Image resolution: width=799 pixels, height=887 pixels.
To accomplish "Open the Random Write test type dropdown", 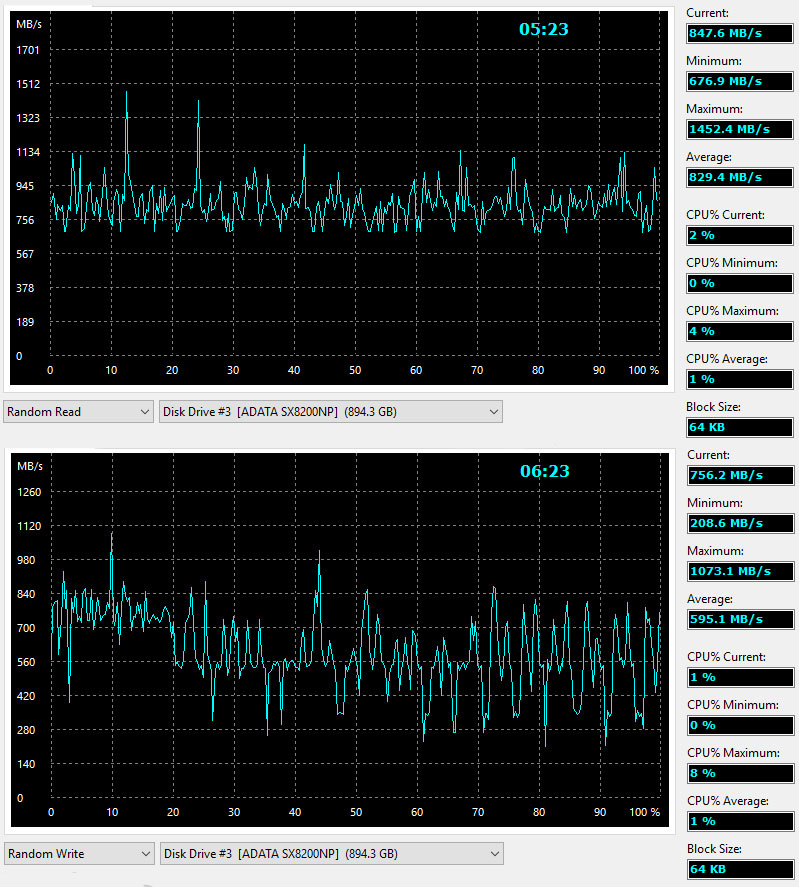I will pos(78,853).
